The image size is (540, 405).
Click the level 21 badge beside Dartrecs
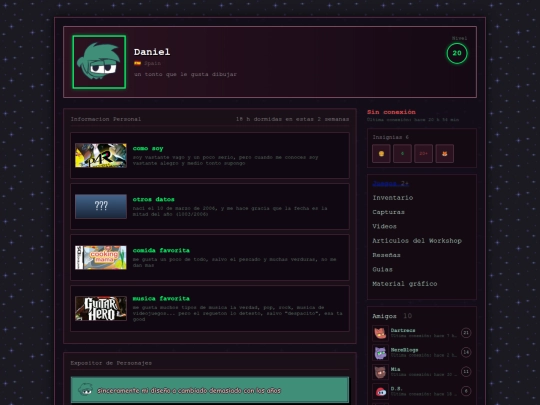466,333
